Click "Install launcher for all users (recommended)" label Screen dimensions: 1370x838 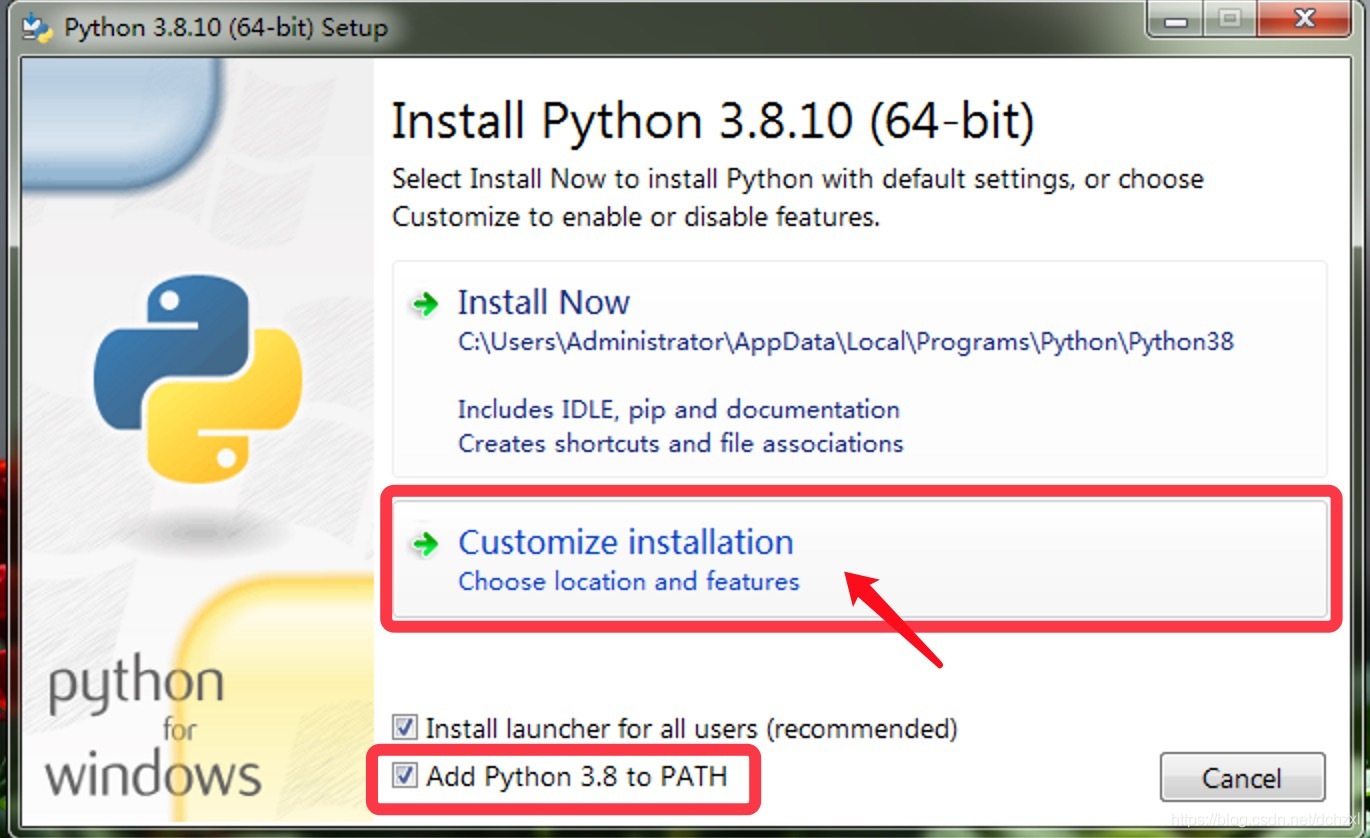click(691, 728)
